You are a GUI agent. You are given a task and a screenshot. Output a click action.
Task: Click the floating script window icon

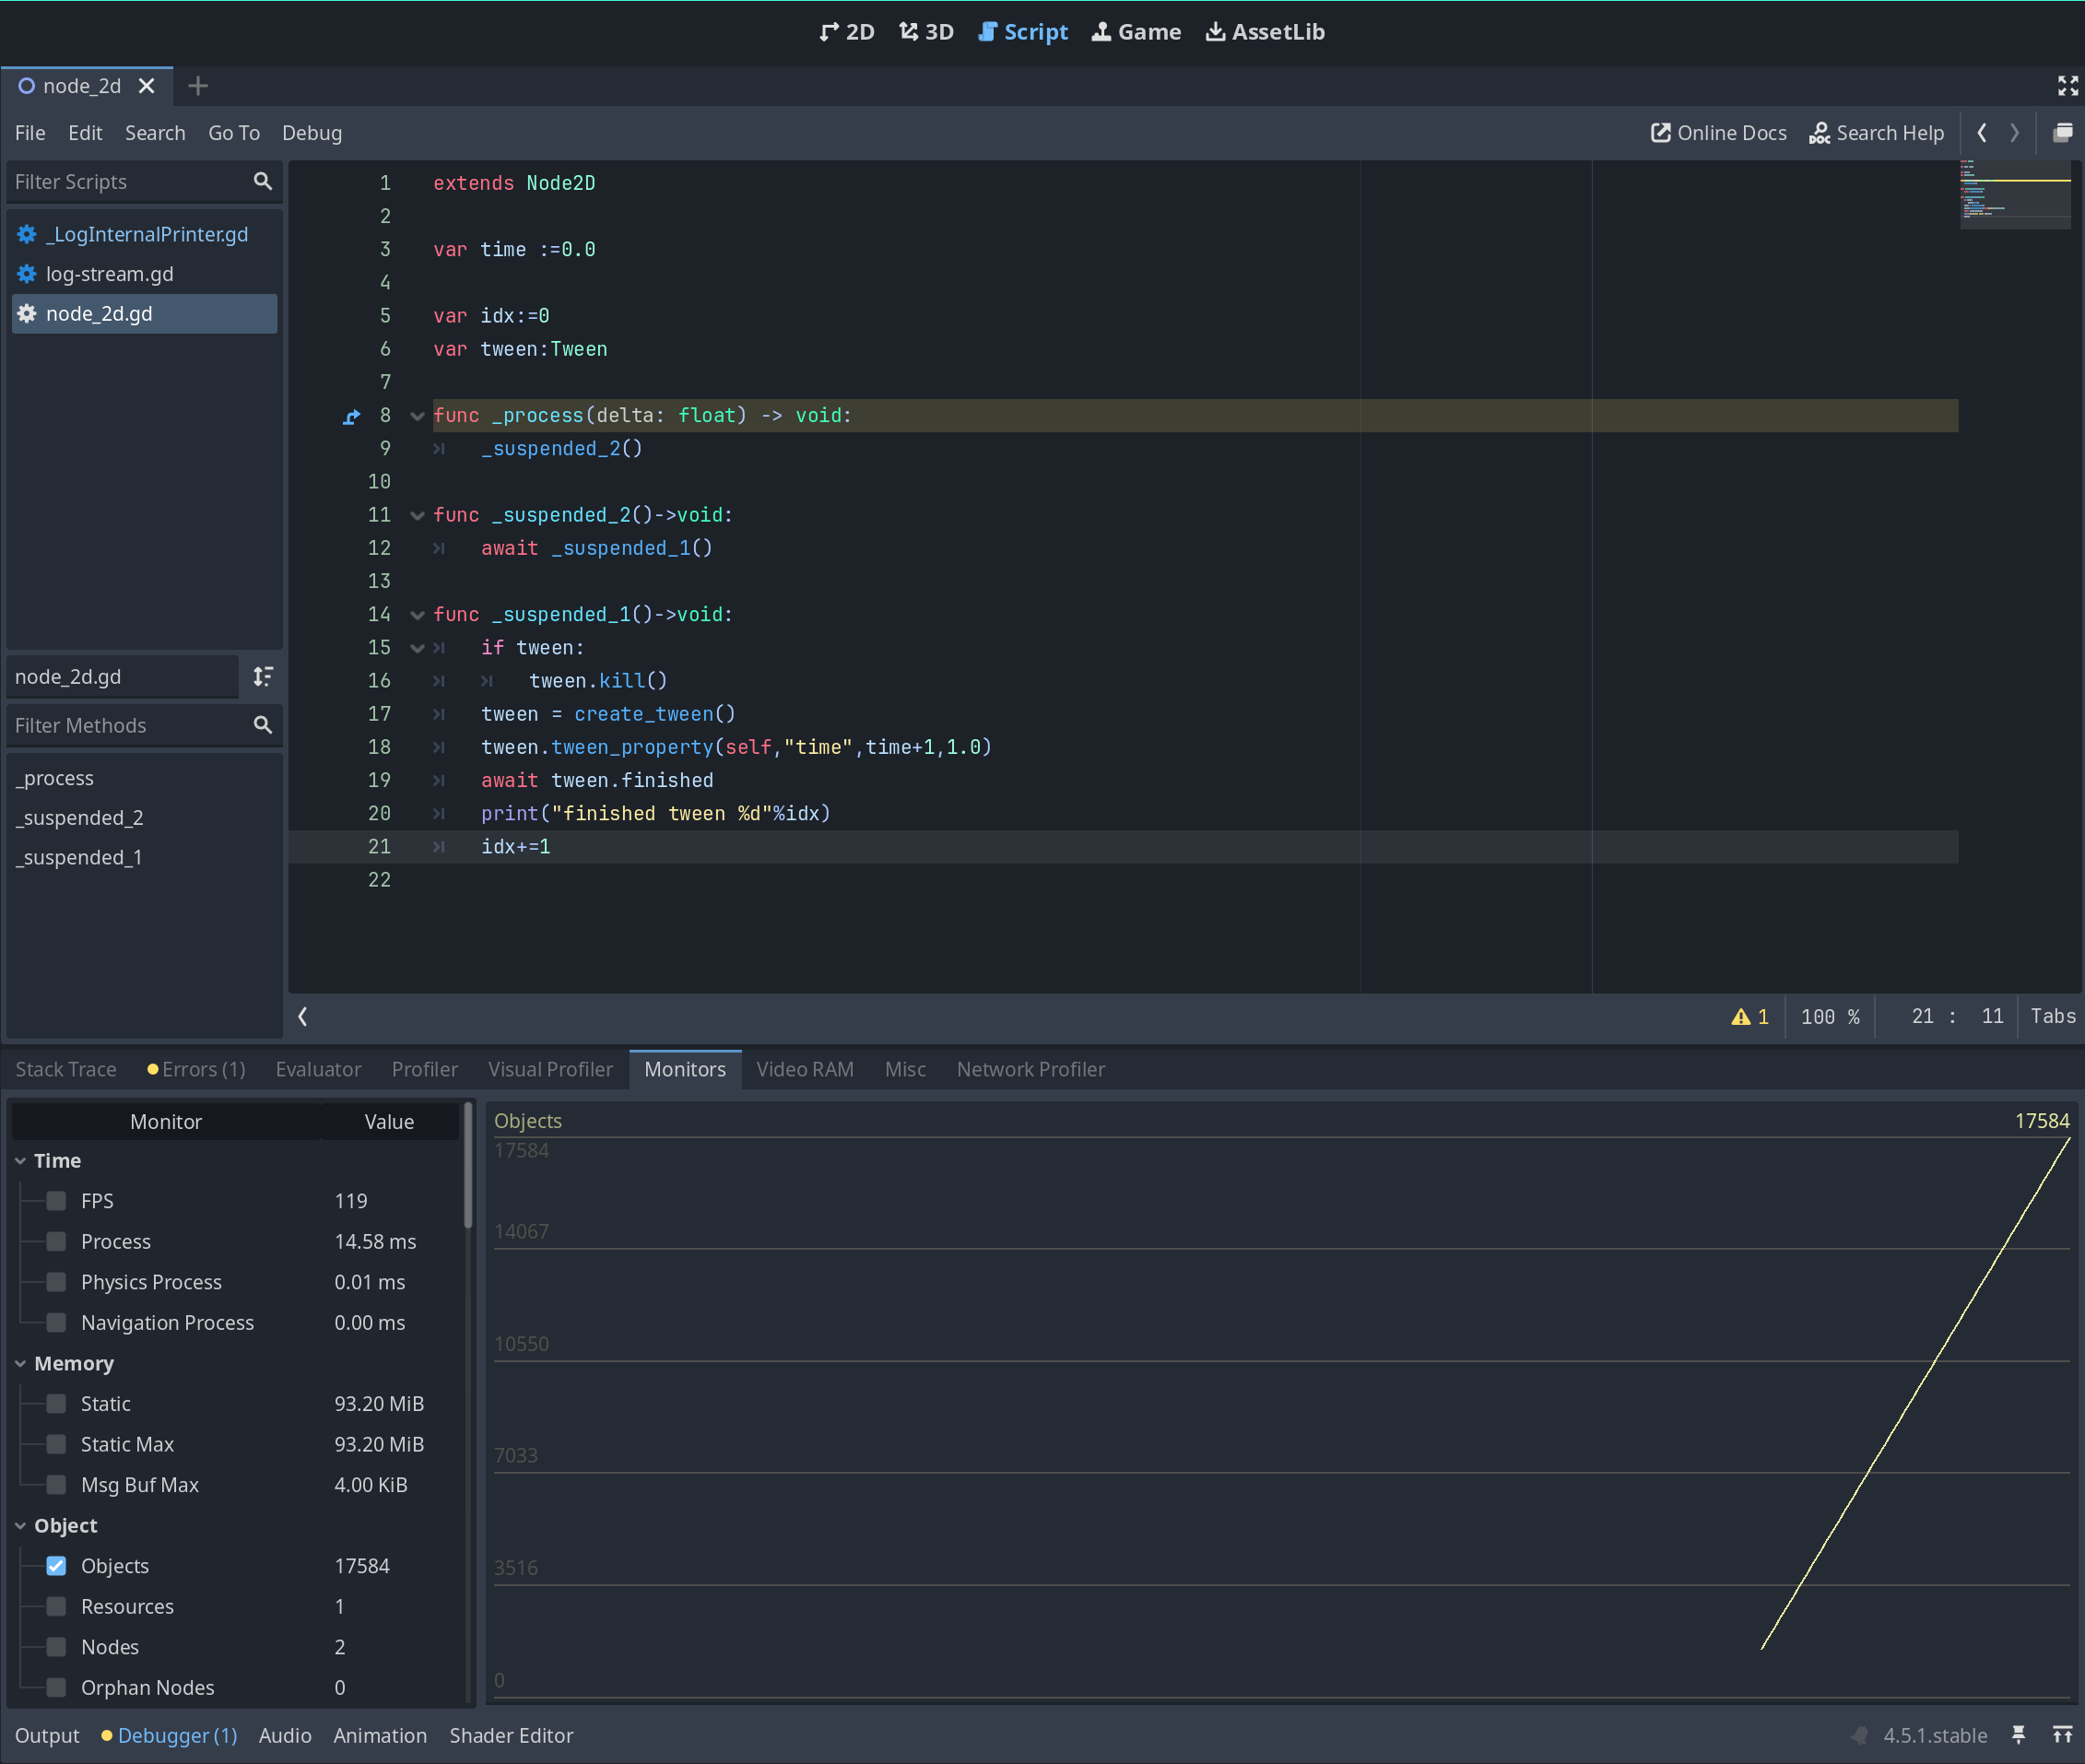pyautogui.click(x=2062, y=133)
